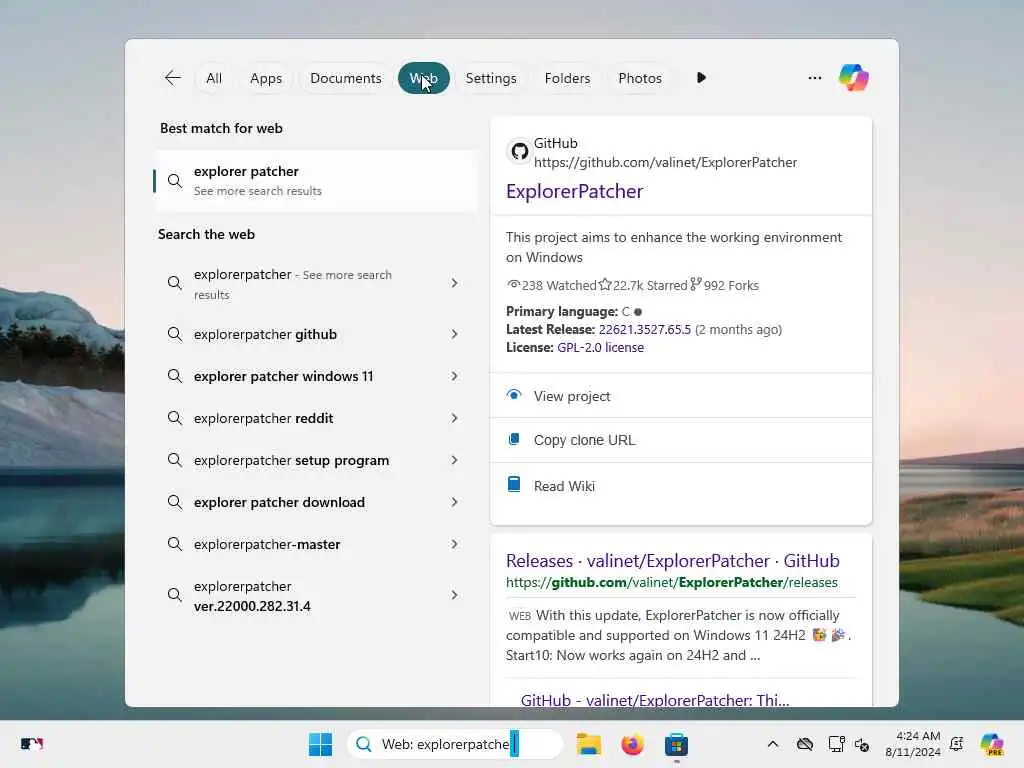This screenshot has width=1024, height=768.
Task: Open the notifications bell icon
Action: pyautogui.click(x=957, y=744)
